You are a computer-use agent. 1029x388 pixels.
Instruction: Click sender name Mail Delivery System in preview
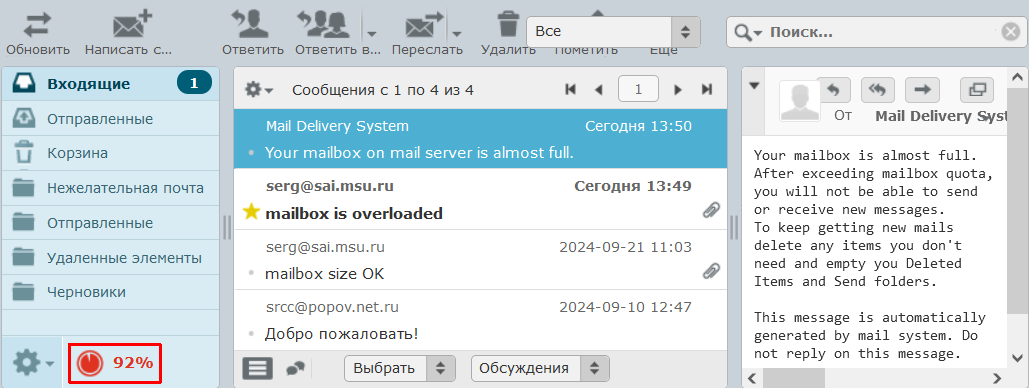(940, 116)
